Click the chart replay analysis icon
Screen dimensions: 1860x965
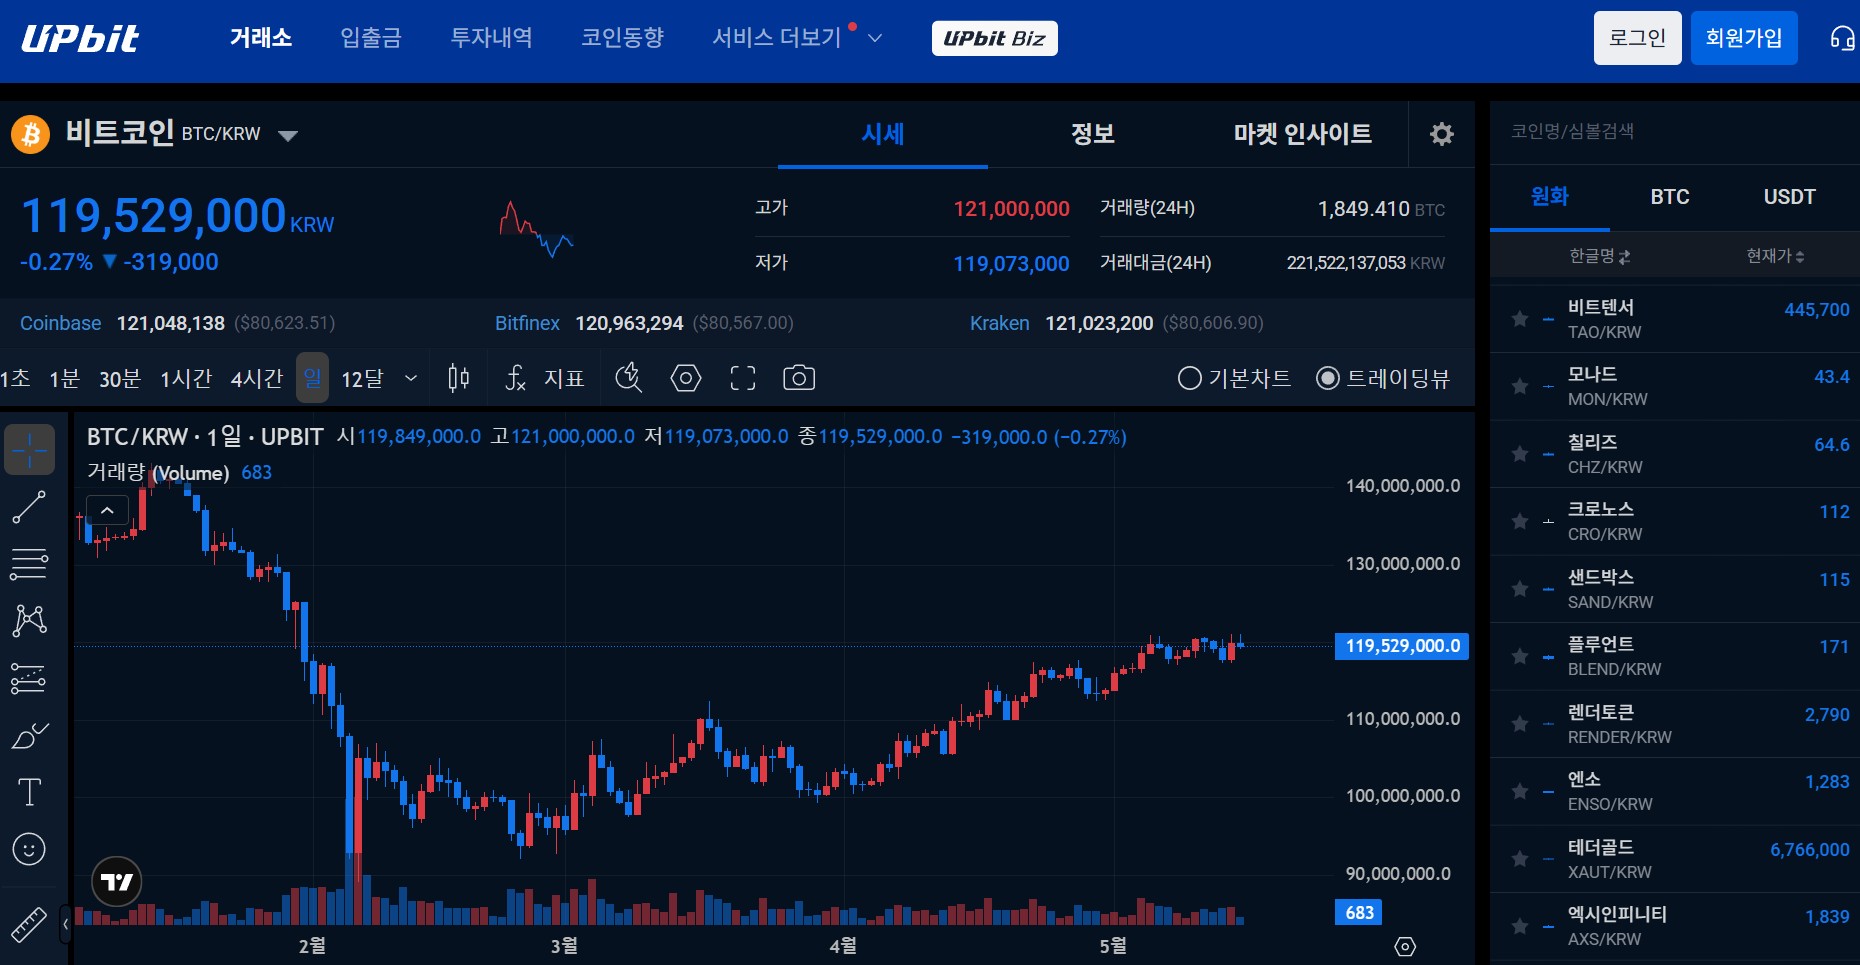click(x=629, y=378)
